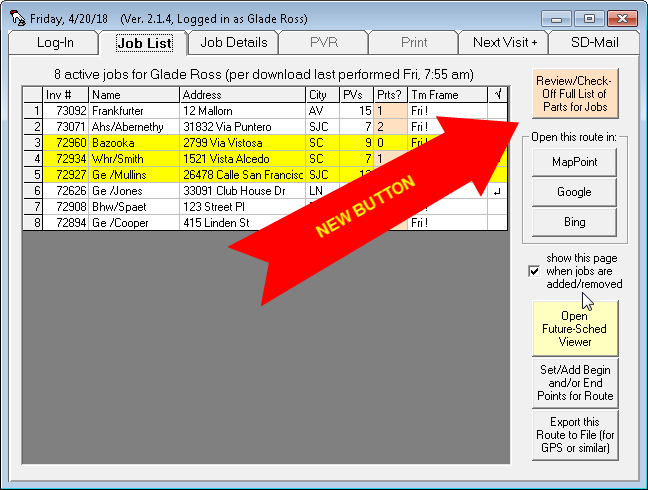Open this route in MapPoint
The width and height of the screenshot is (648, 490).
(x=574, y=162)
